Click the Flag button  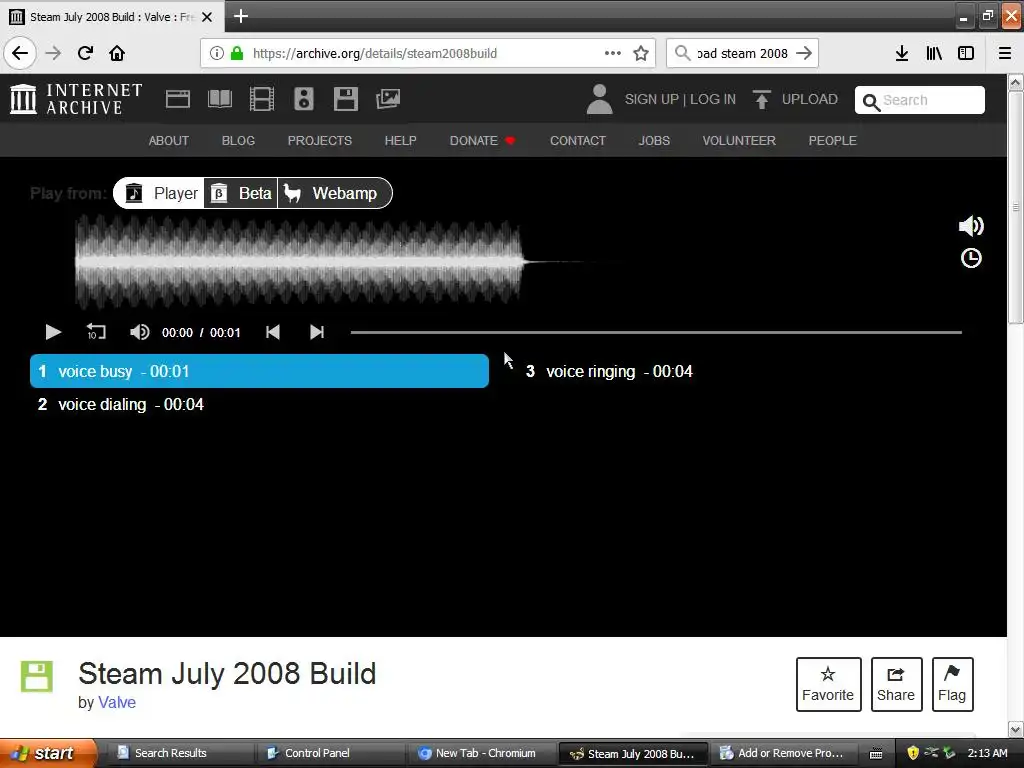(952, 684)
